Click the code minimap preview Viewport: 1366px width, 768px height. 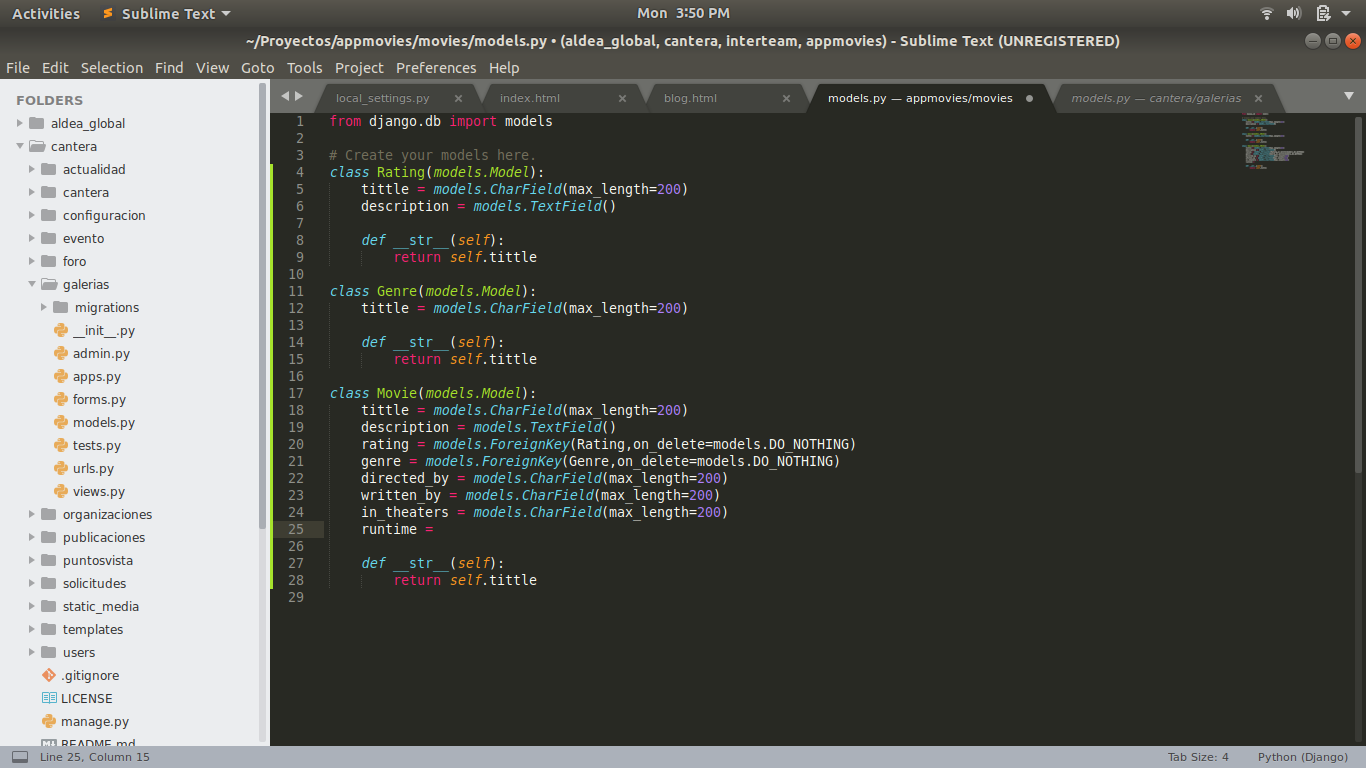coord(1274,141)
